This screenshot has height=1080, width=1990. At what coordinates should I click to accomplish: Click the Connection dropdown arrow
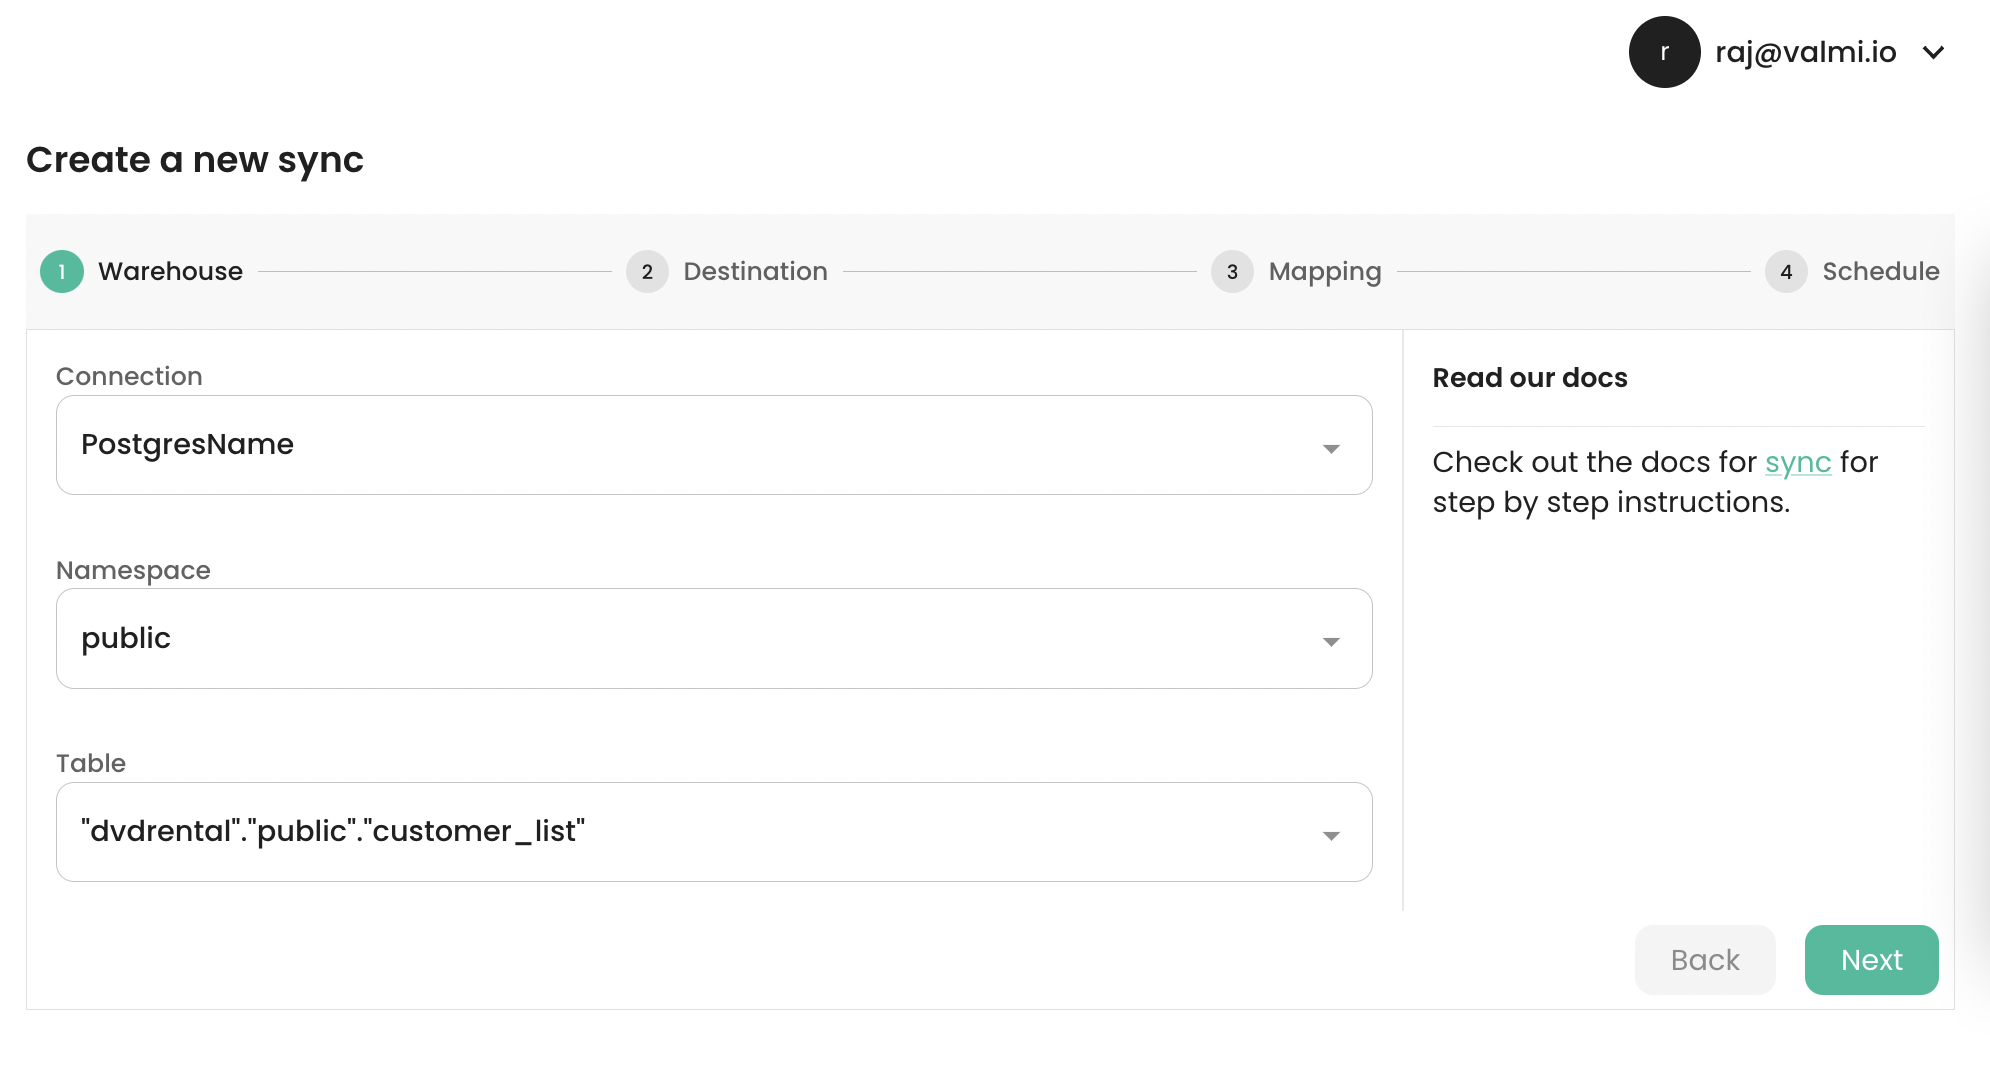(x=1331, y=449)
